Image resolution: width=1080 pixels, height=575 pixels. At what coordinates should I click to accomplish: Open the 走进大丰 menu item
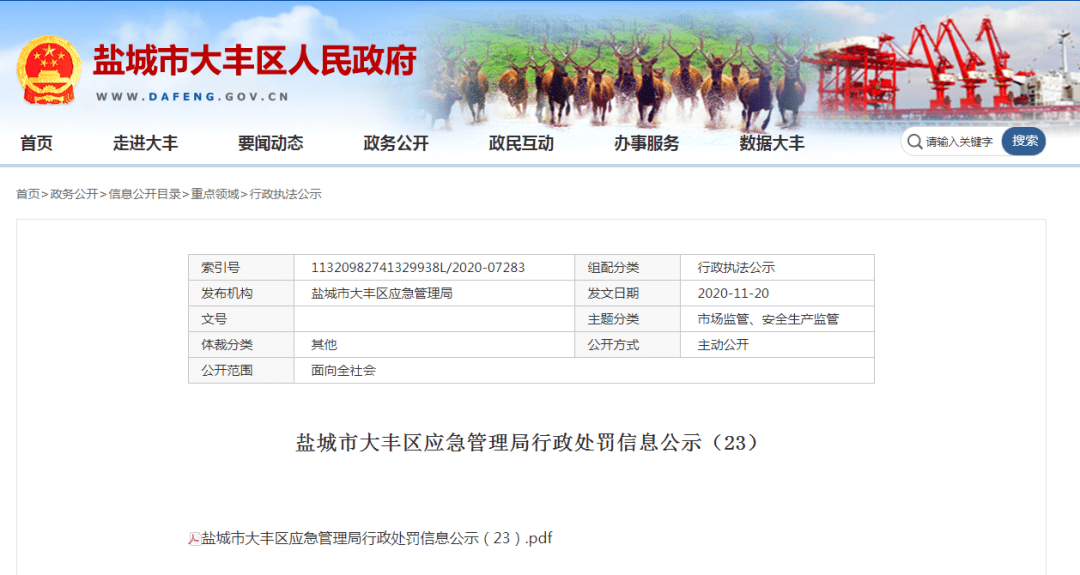tap(145, 143)
